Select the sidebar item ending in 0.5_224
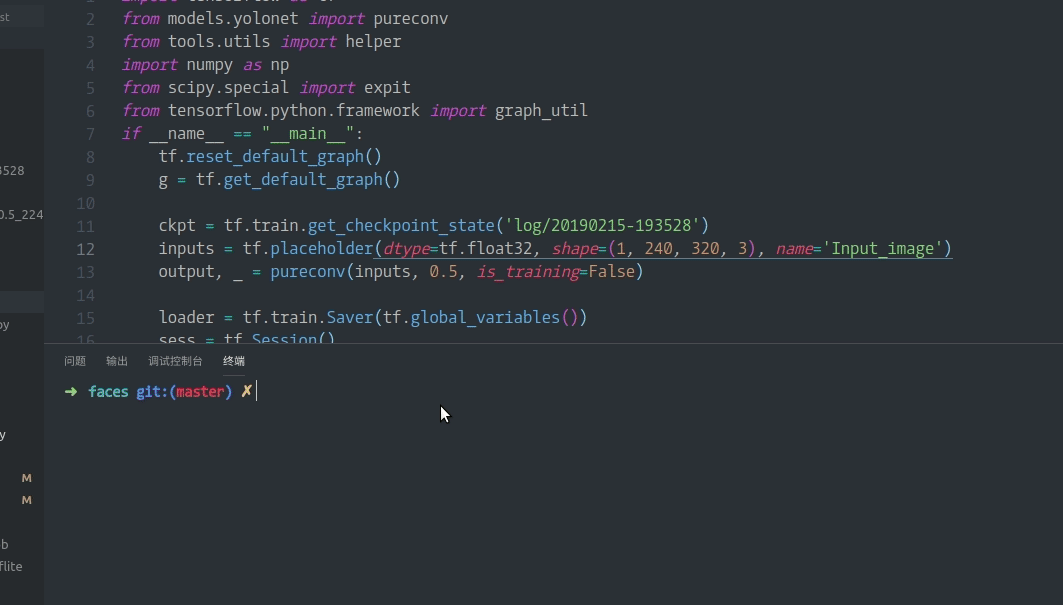1063x605 pixels. point(21,214)
